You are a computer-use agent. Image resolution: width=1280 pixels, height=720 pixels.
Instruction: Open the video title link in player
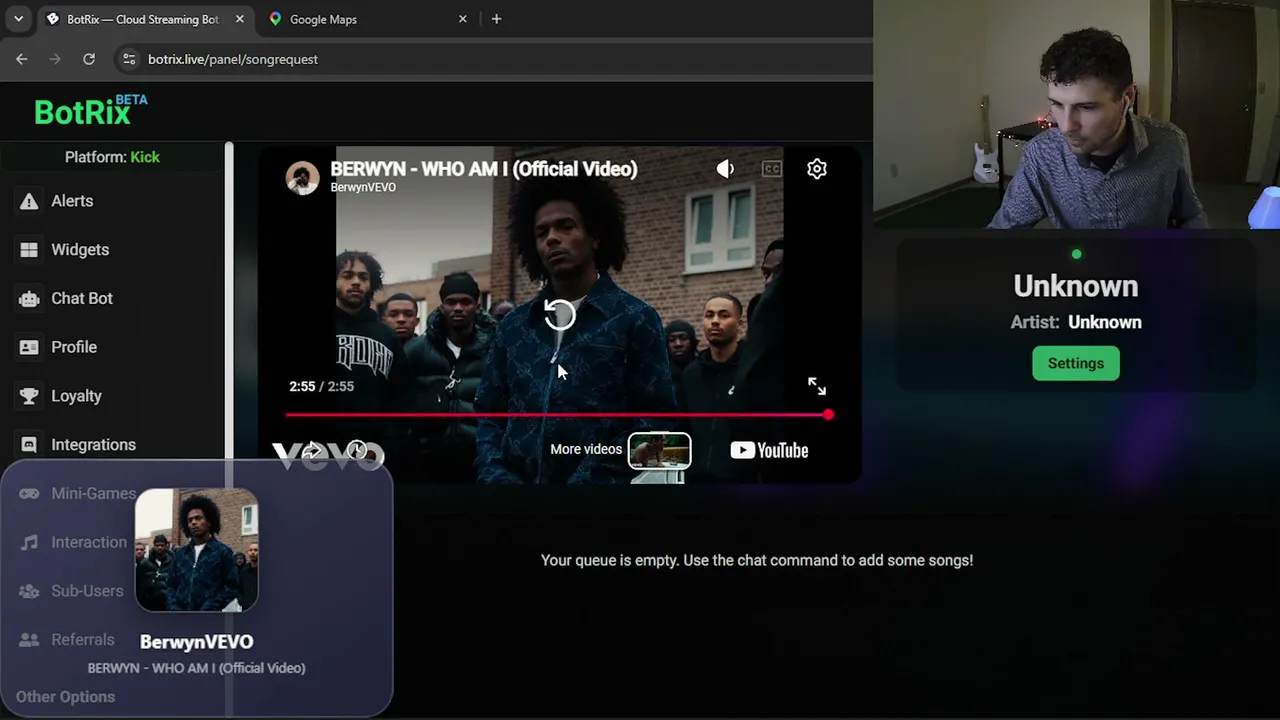click(x=484, y=168)
